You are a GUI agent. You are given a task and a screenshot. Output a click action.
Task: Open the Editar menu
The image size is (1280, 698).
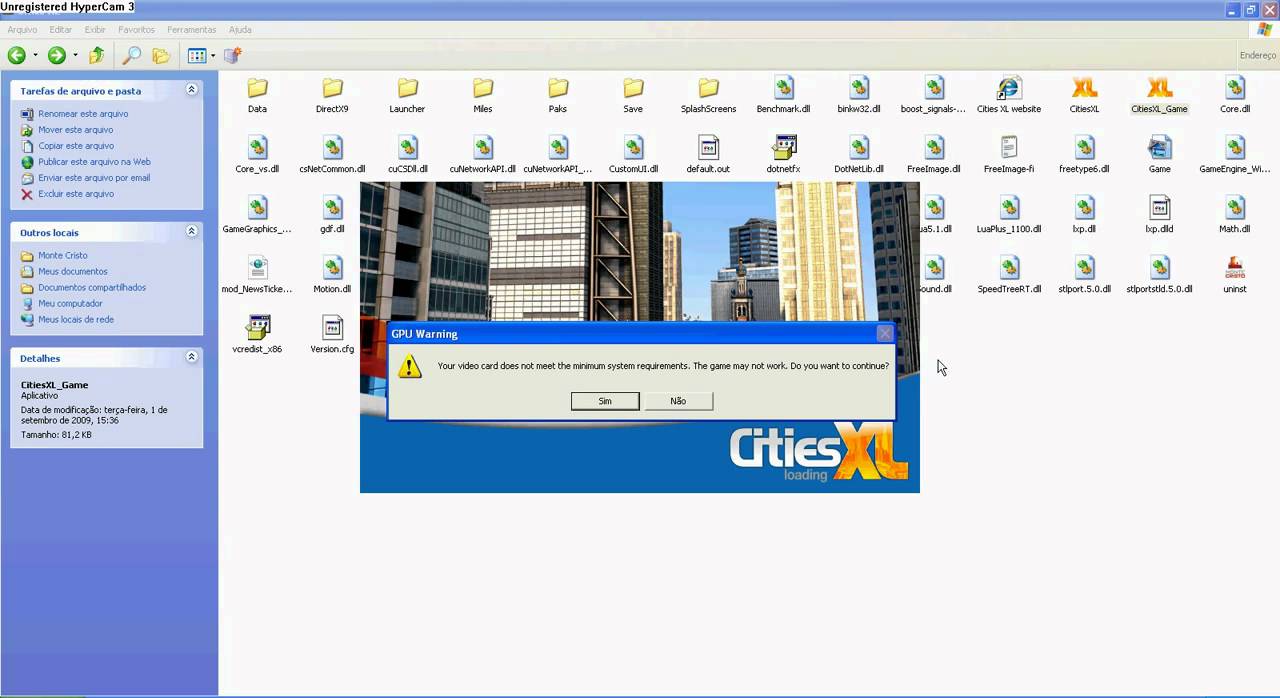(60, 30)
